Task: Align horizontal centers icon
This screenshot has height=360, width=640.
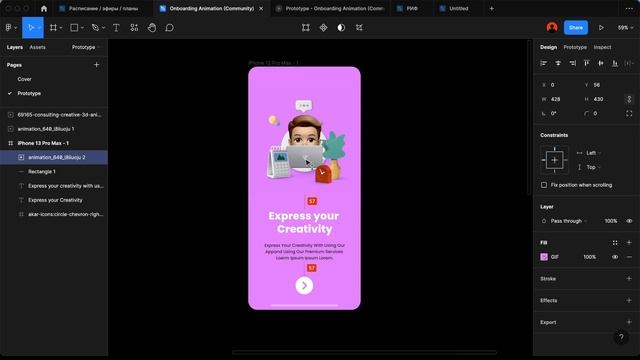Action: (558, 63)
